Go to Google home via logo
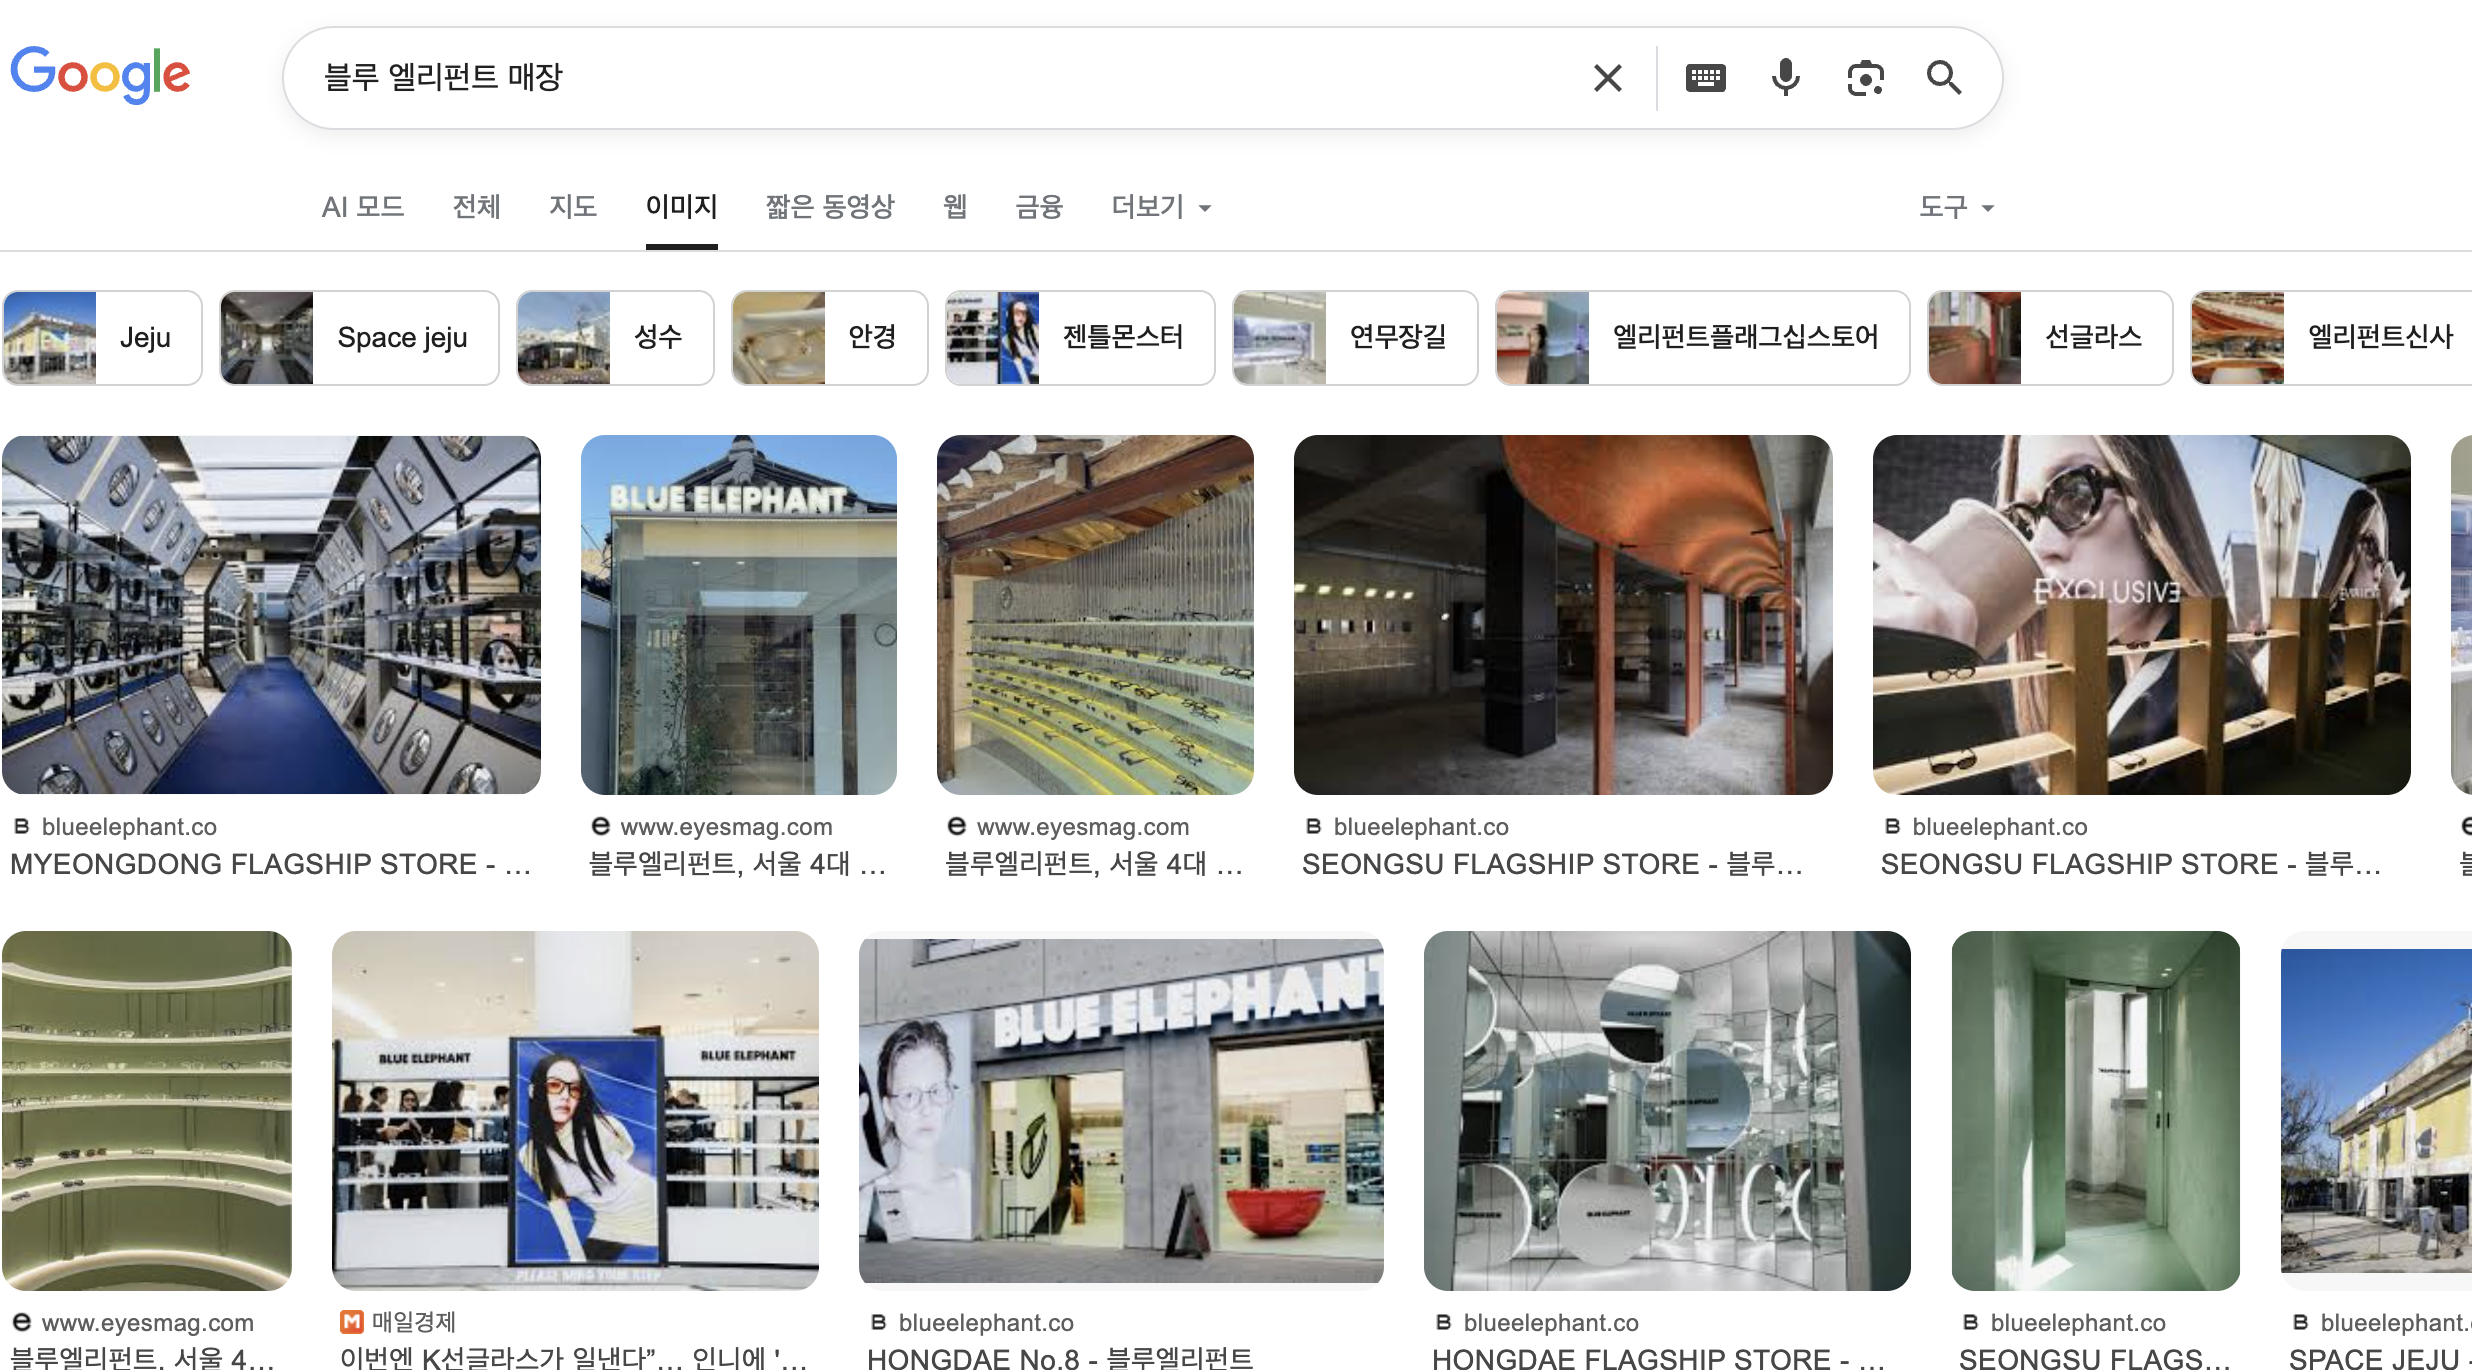The width and height of the screenshot is (2472, 1370). 100,74
